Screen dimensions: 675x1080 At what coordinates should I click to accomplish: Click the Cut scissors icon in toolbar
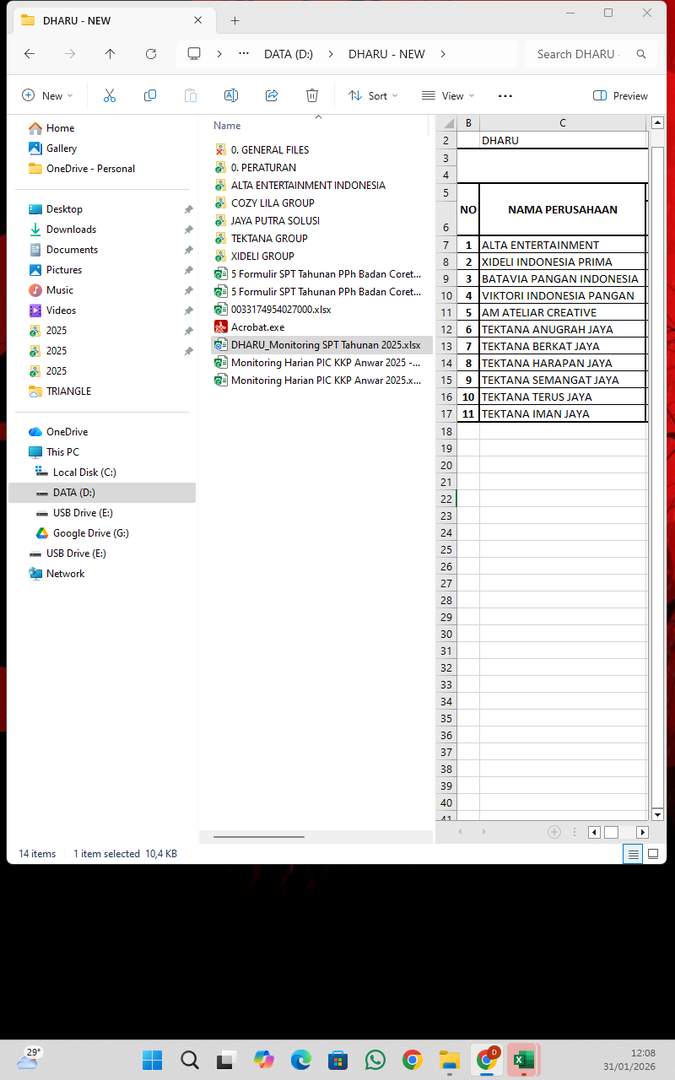110,96
